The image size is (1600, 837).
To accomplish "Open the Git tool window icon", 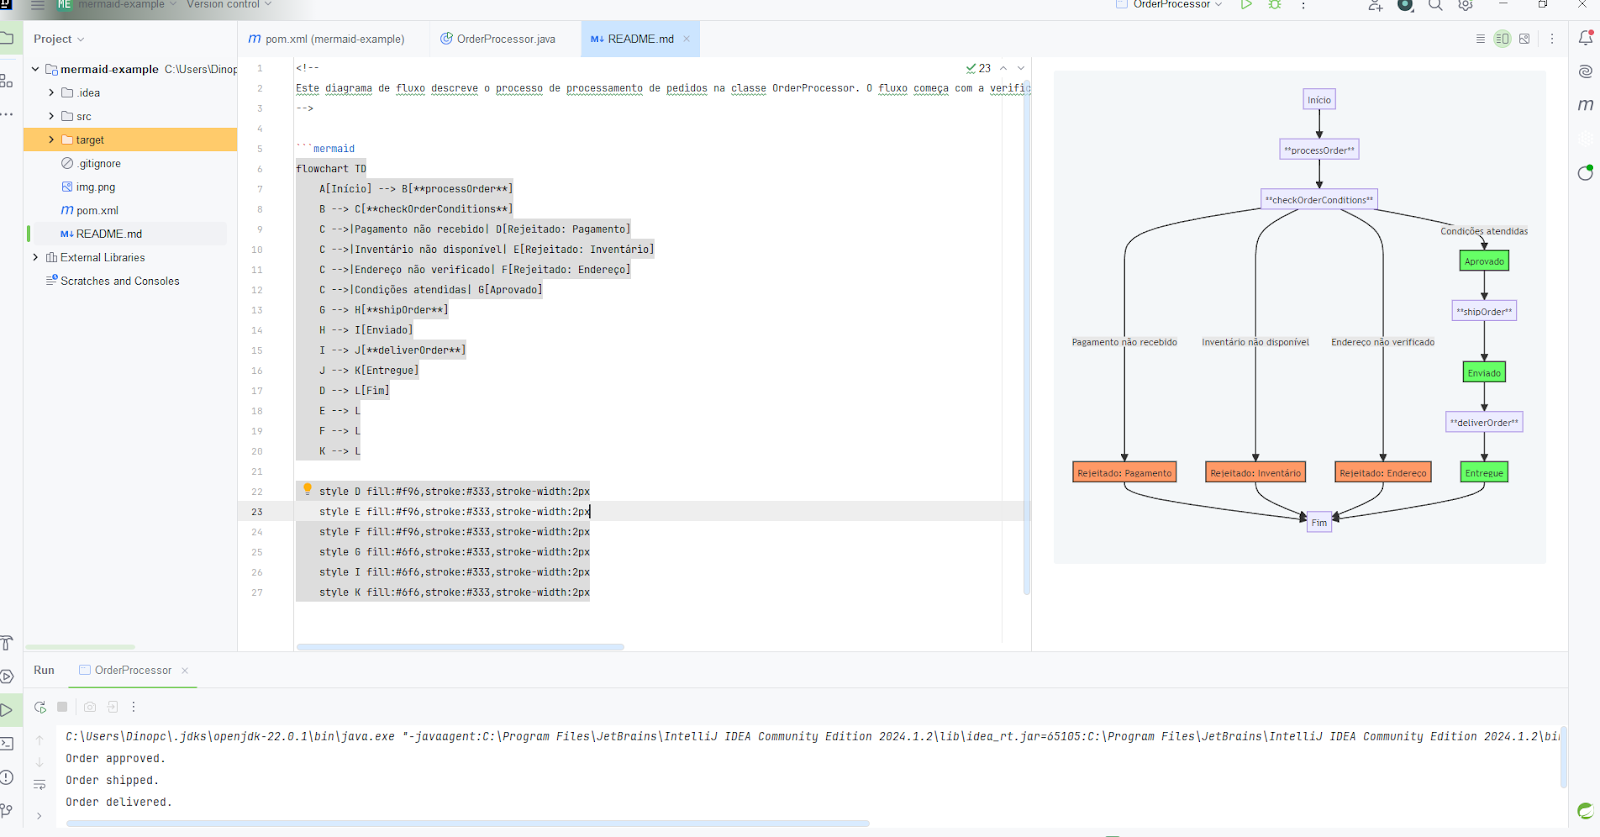I will (x=7, y=810).
